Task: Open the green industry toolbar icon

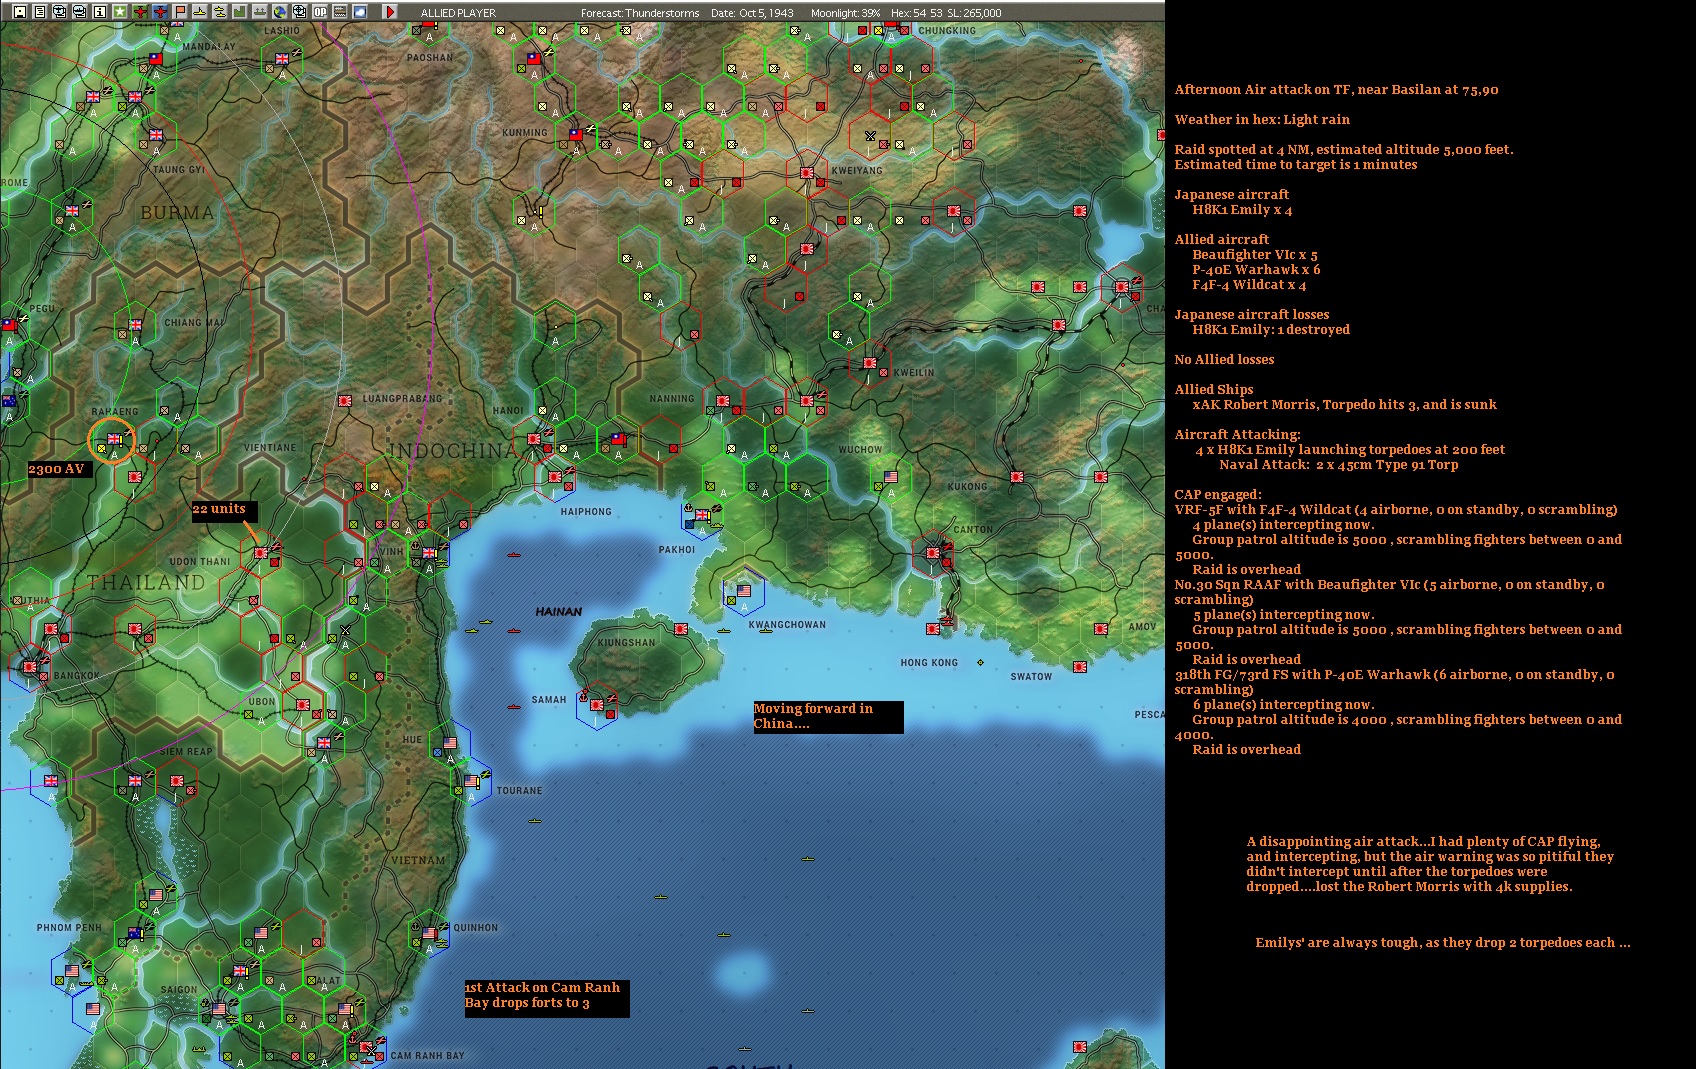Action: click(x=240, y=12)
